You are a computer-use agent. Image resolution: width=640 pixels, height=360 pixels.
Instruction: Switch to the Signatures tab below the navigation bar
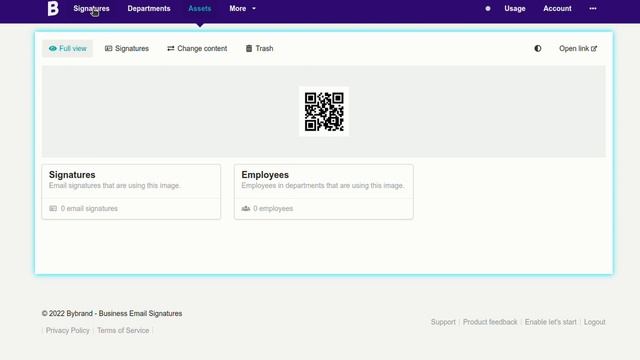(x=127, y=49)
